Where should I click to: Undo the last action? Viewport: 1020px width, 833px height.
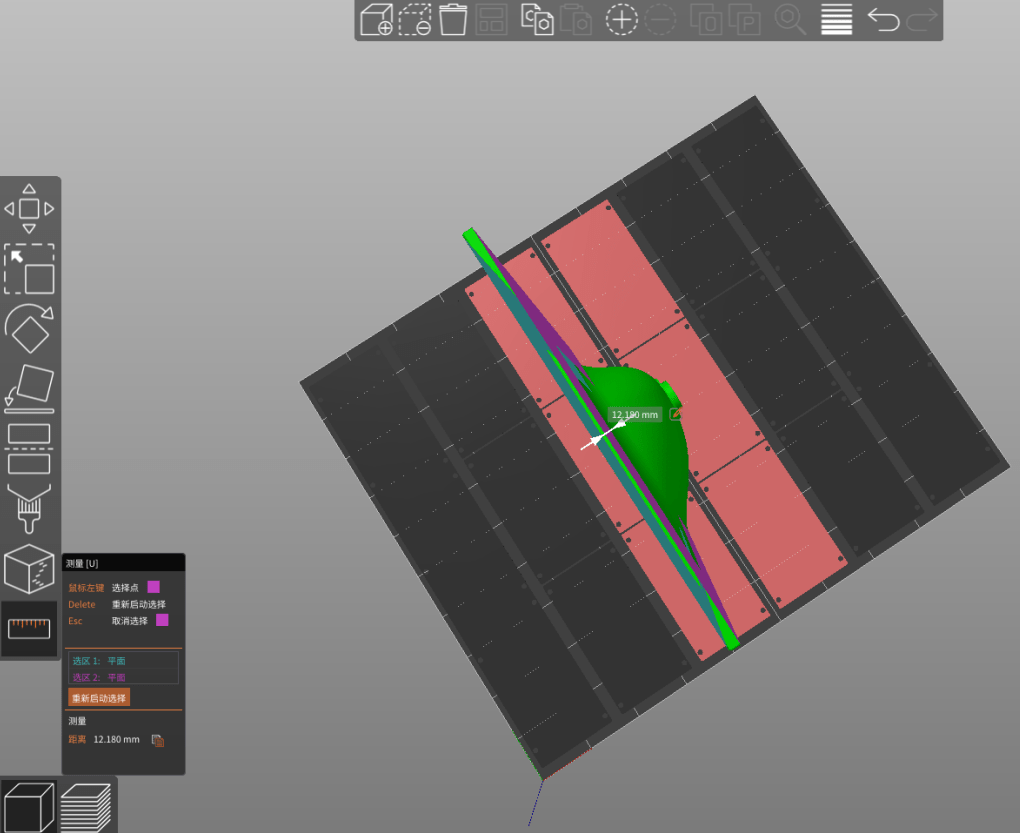882,20
